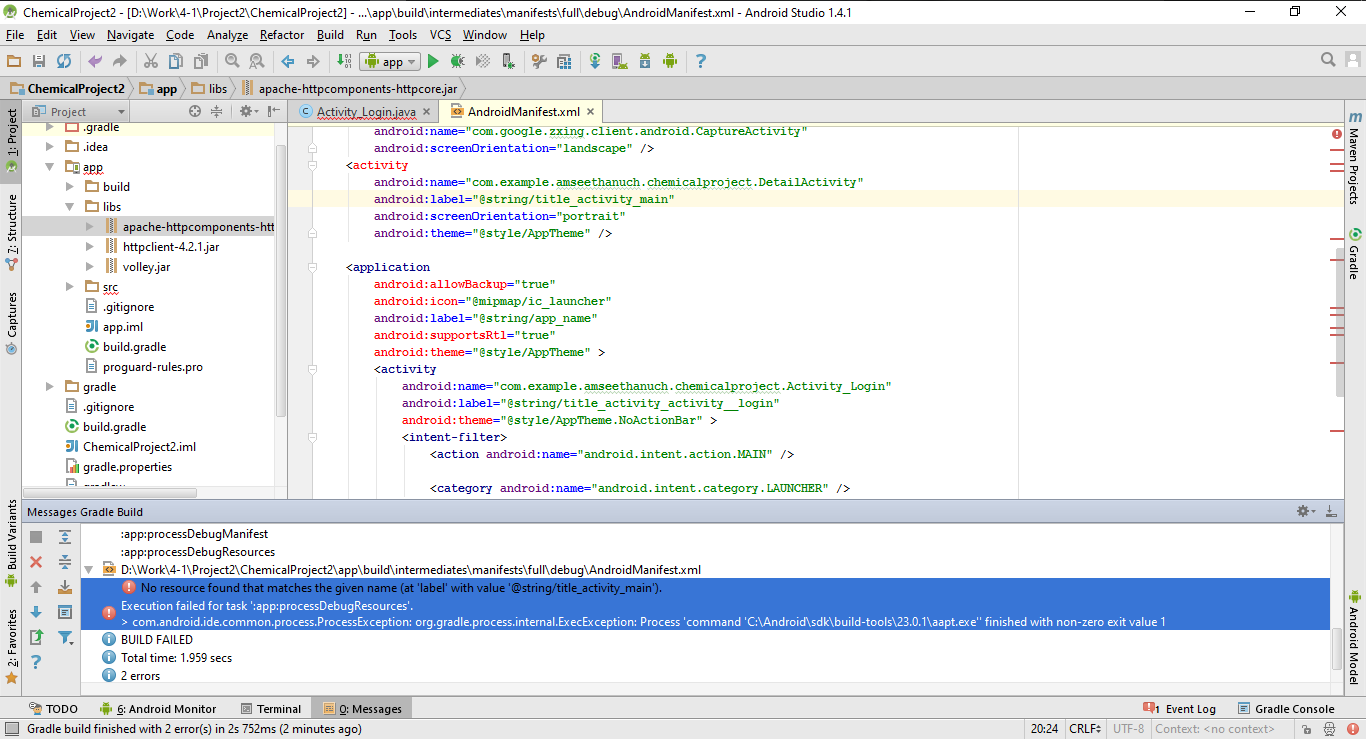Select volley.jar in the project tree
Viewport: 1366px width, 756px height.
(146, 267)
